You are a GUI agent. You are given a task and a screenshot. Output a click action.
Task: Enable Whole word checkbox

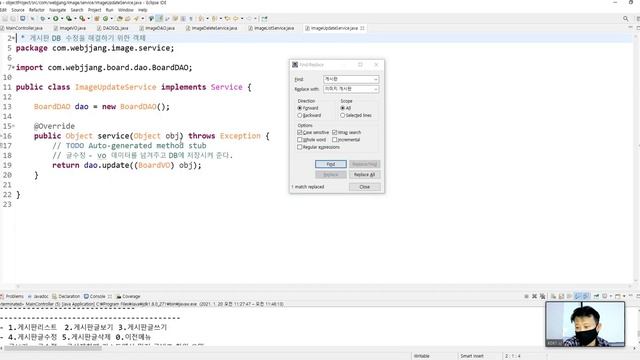point(300,140)
